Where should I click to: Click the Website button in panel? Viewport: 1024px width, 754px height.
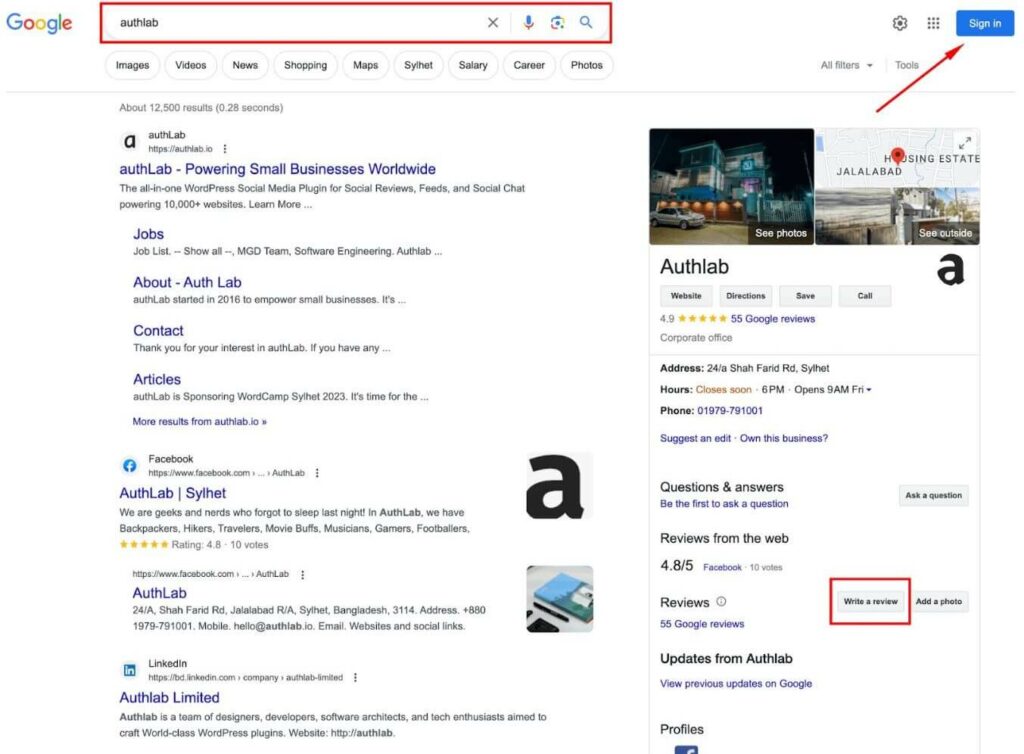pyautogui.click(x=686, y=296)
